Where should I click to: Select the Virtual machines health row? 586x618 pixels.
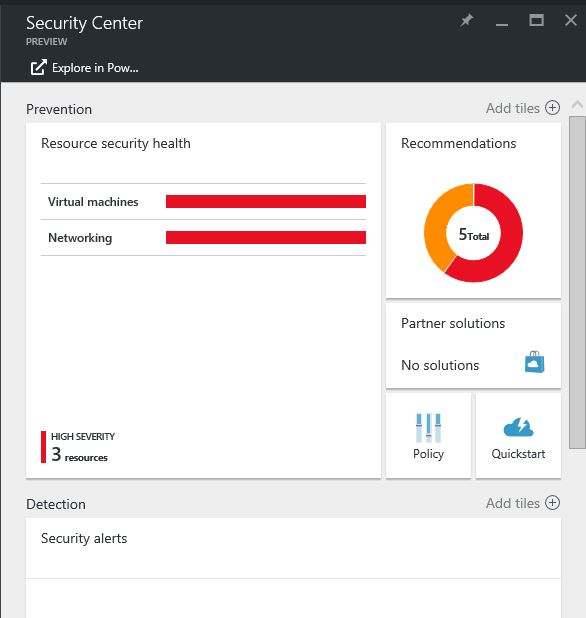(x=203, y=201)
